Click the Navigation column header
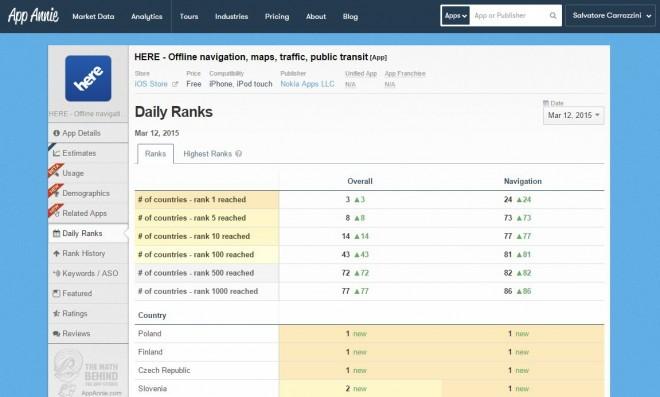Viewport: 660px width, 397px height. click(x=523, y=181)
